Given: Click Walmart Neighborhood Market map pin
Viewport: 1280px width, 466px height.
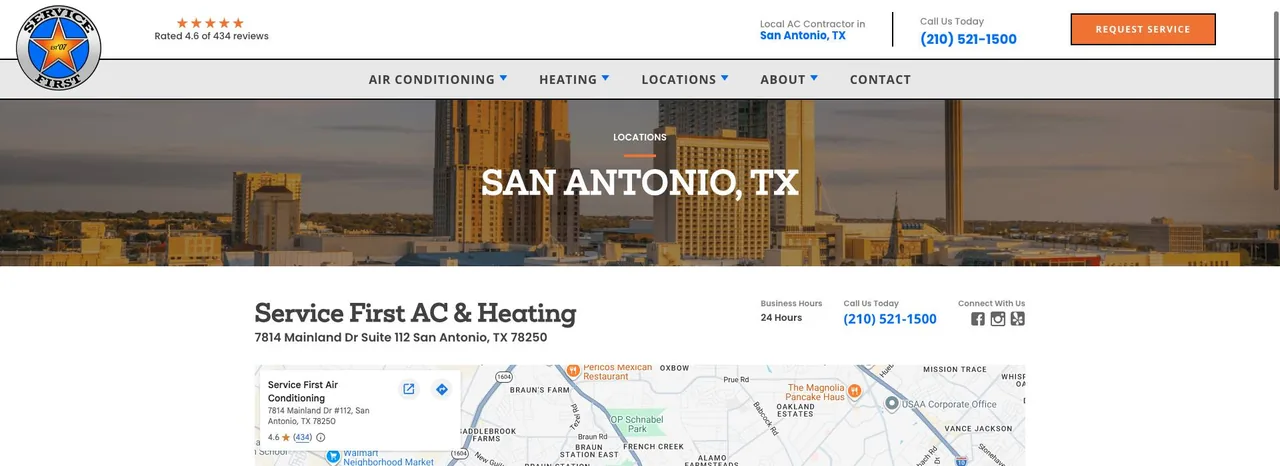Looking at the screenshot, I should [333, 457].
